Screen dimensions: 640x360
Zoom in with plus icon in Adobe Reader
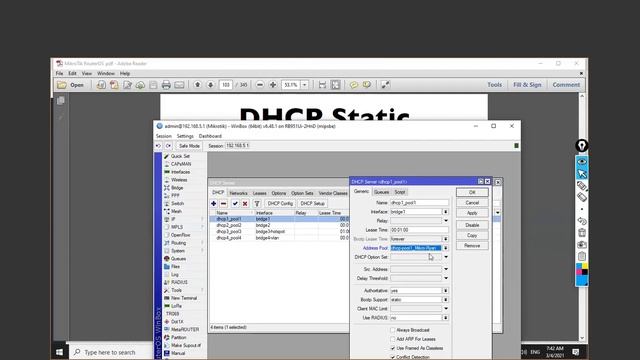coord(273,85)
